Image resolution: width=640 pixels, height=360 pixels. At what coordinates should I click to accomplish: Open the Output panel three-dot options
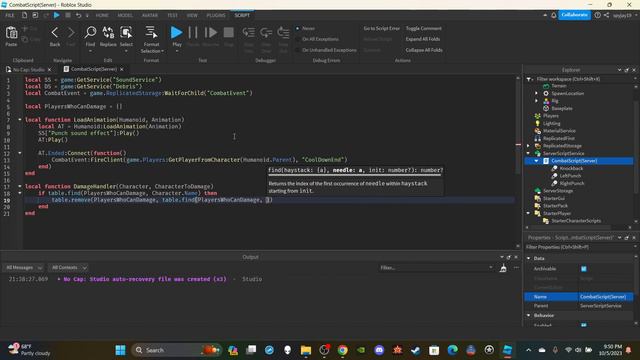[516, 268]
